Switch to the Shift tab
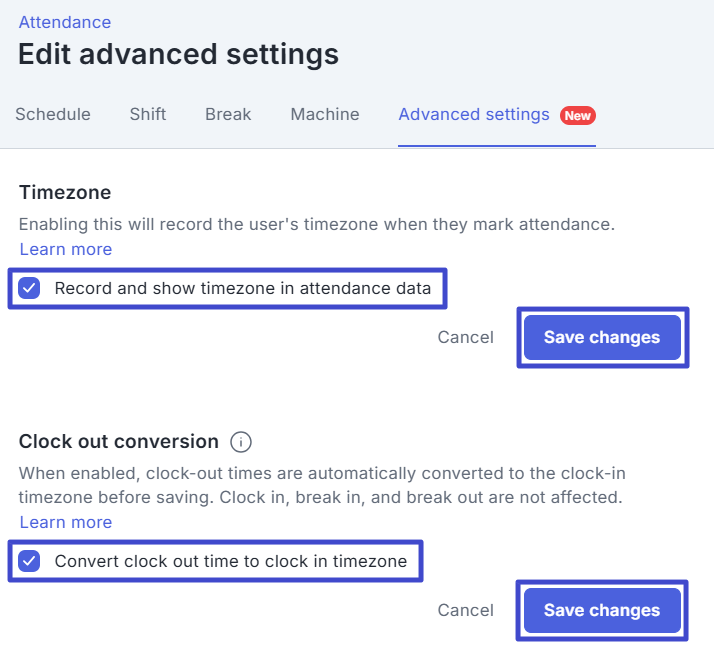This screenshot has height=660, width=714. (x=148, y=114)
